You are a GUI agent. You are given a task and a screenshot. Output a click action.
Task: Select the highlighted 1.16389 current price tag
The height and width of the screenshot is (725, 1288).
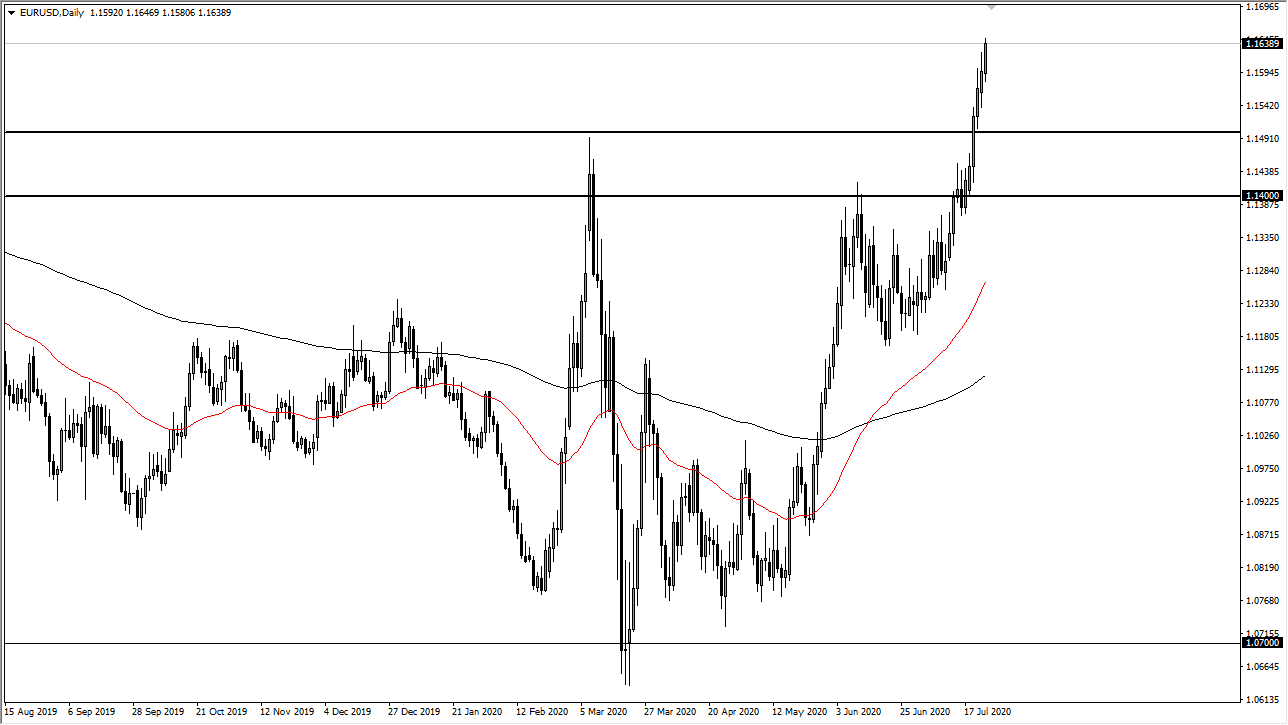(1262, 44)
